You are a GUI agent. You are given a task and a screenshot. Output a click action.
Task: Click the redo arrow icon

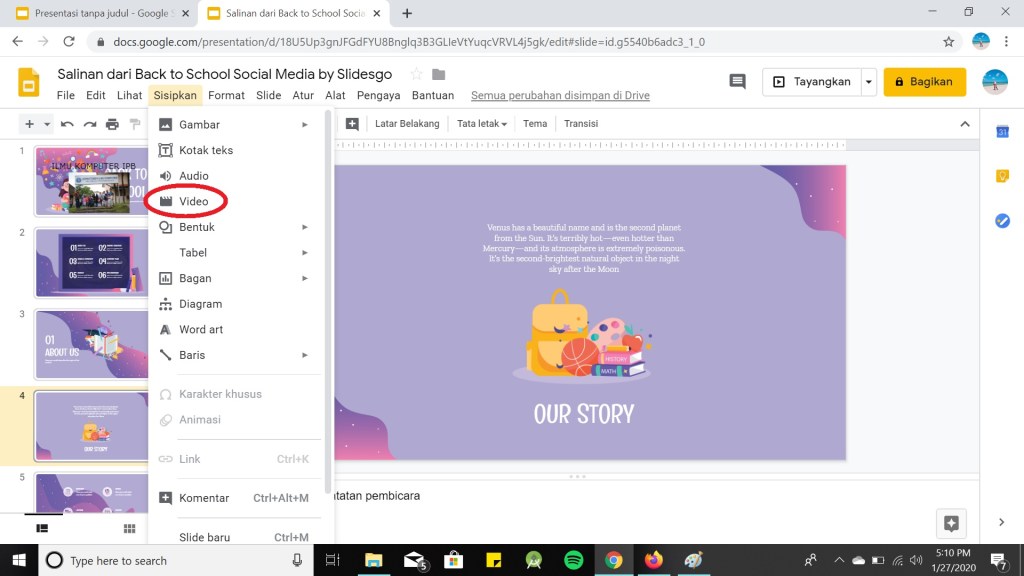point(90,124)
